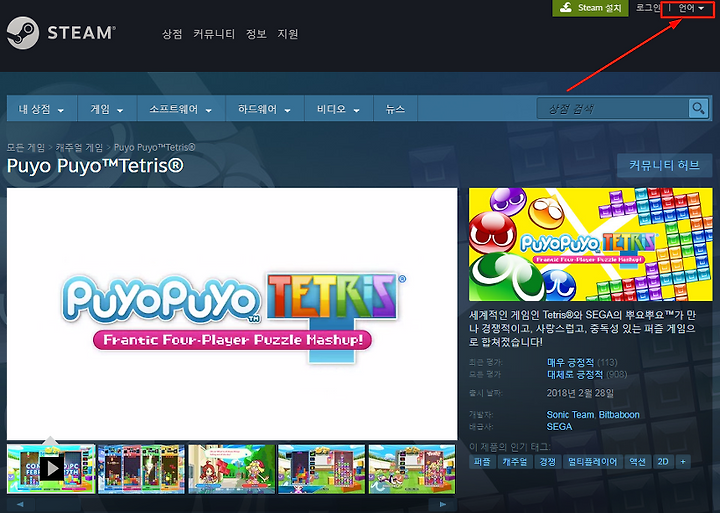Open the 뉴스 tab
This screenshot has height=513, width=720.
pos(395,109)
